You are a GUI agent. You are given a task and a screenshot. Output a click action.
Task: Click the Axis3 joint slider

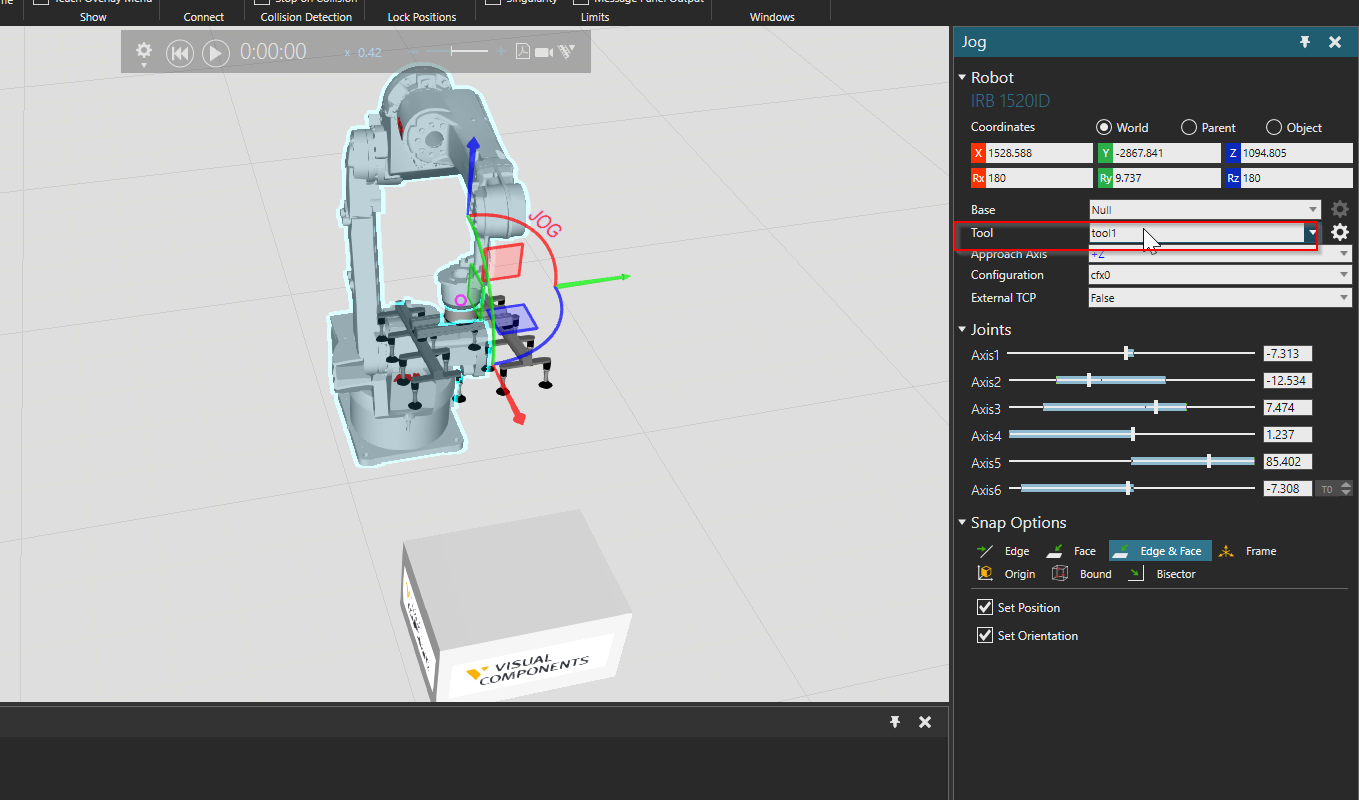tap(1131, 407)
